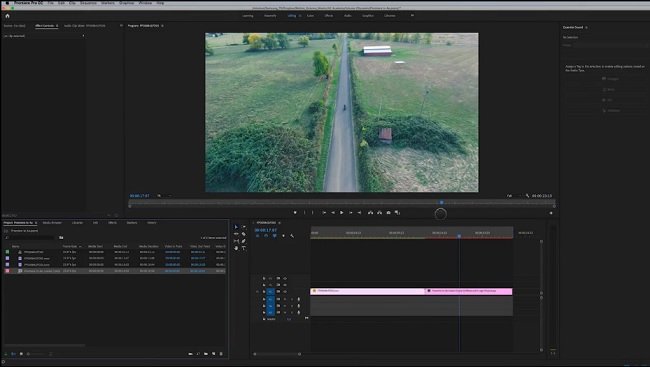Viewport: 650px width, 367px height.
Task: Click the Extract button in Program monitor
Action: click(379, 213)
